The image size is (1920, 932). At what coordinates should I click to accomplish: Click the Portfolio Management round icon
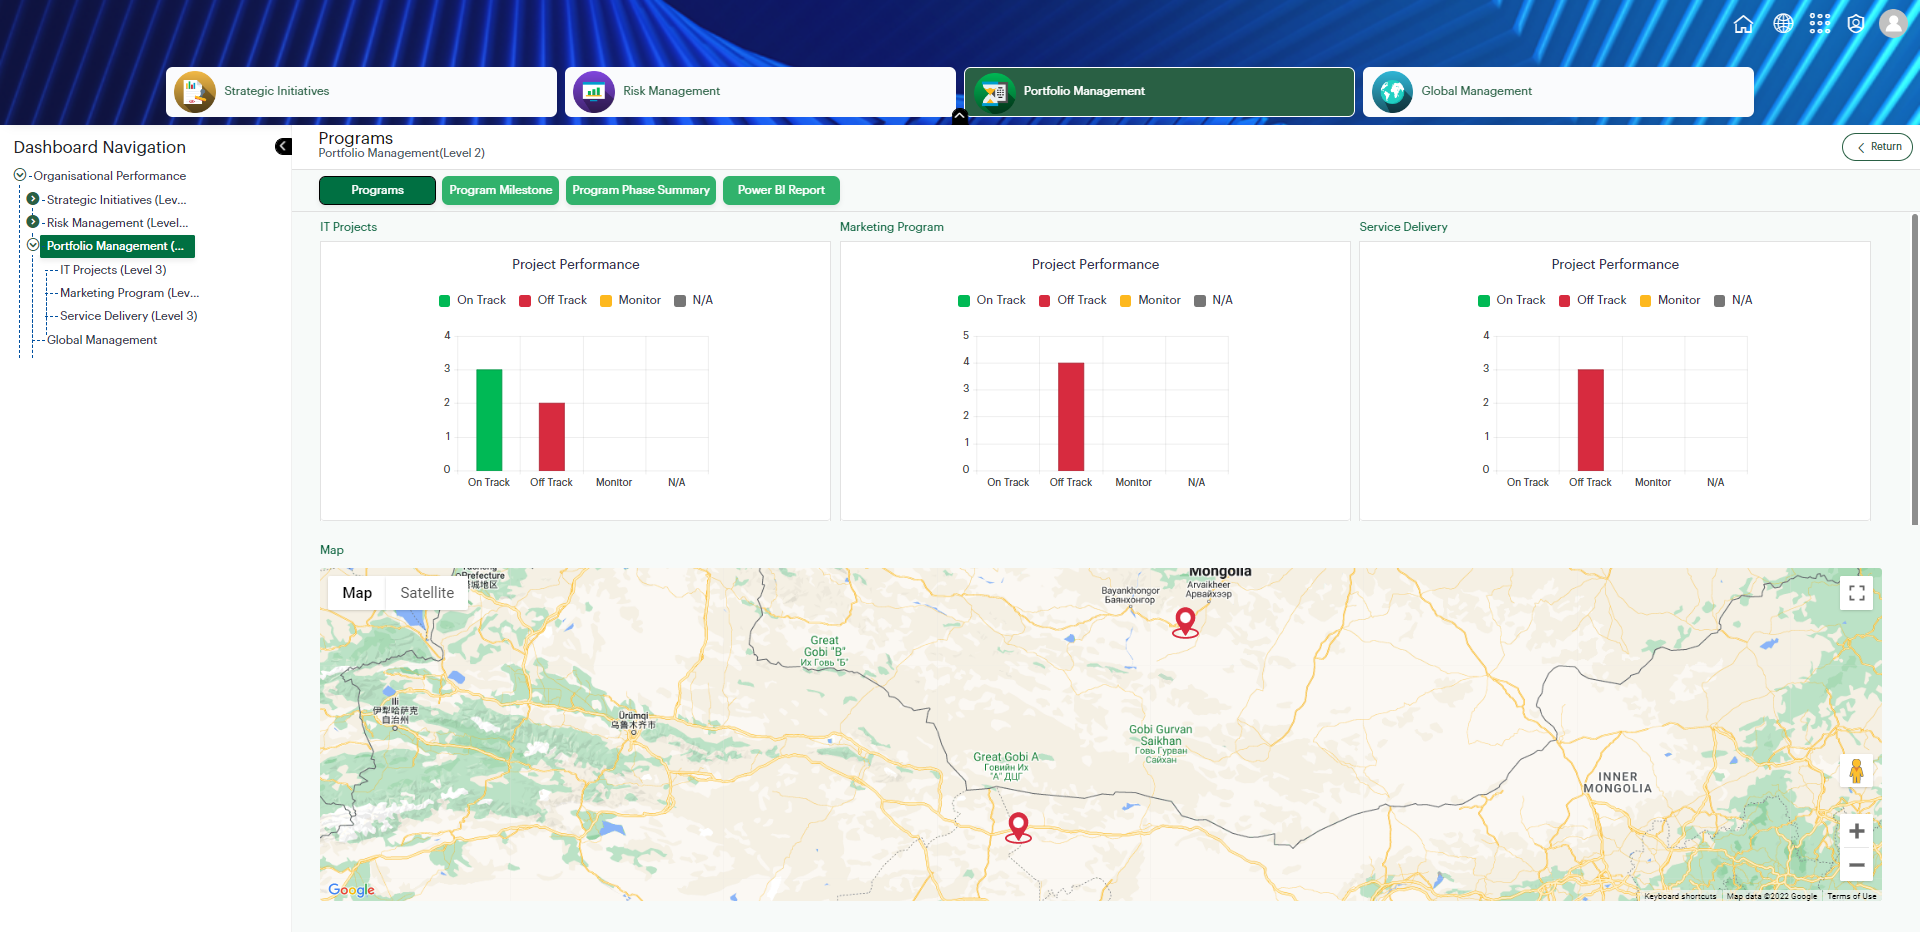tap(994, 92)
